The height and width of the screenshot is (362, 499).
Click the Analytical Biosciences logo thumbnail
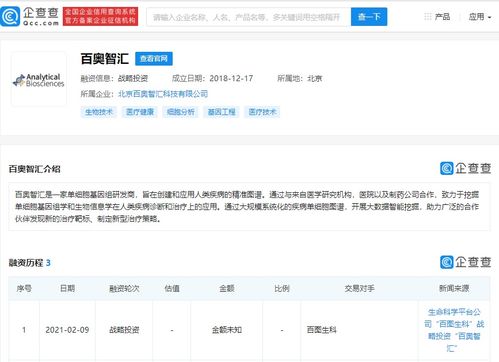(x=39, y=79)
